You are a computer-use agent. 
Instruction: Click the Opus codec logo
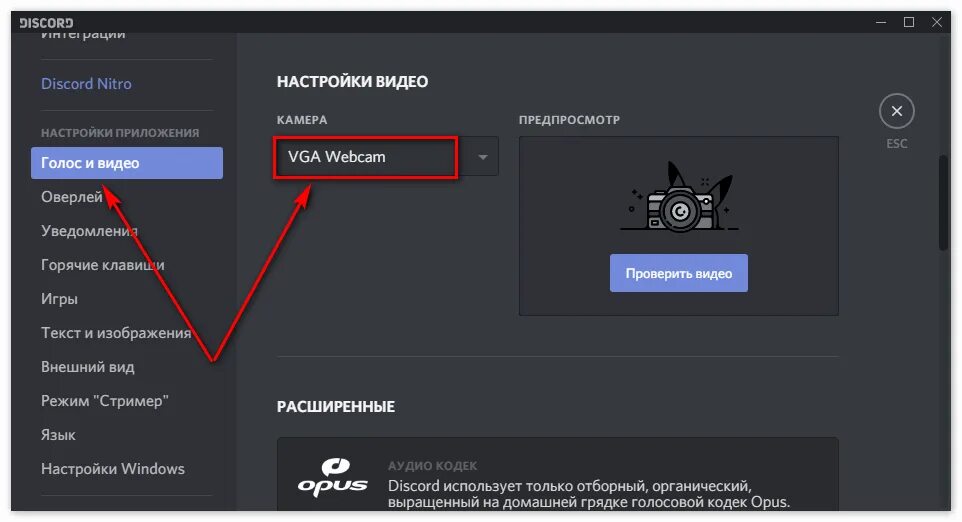click(333, 477)
